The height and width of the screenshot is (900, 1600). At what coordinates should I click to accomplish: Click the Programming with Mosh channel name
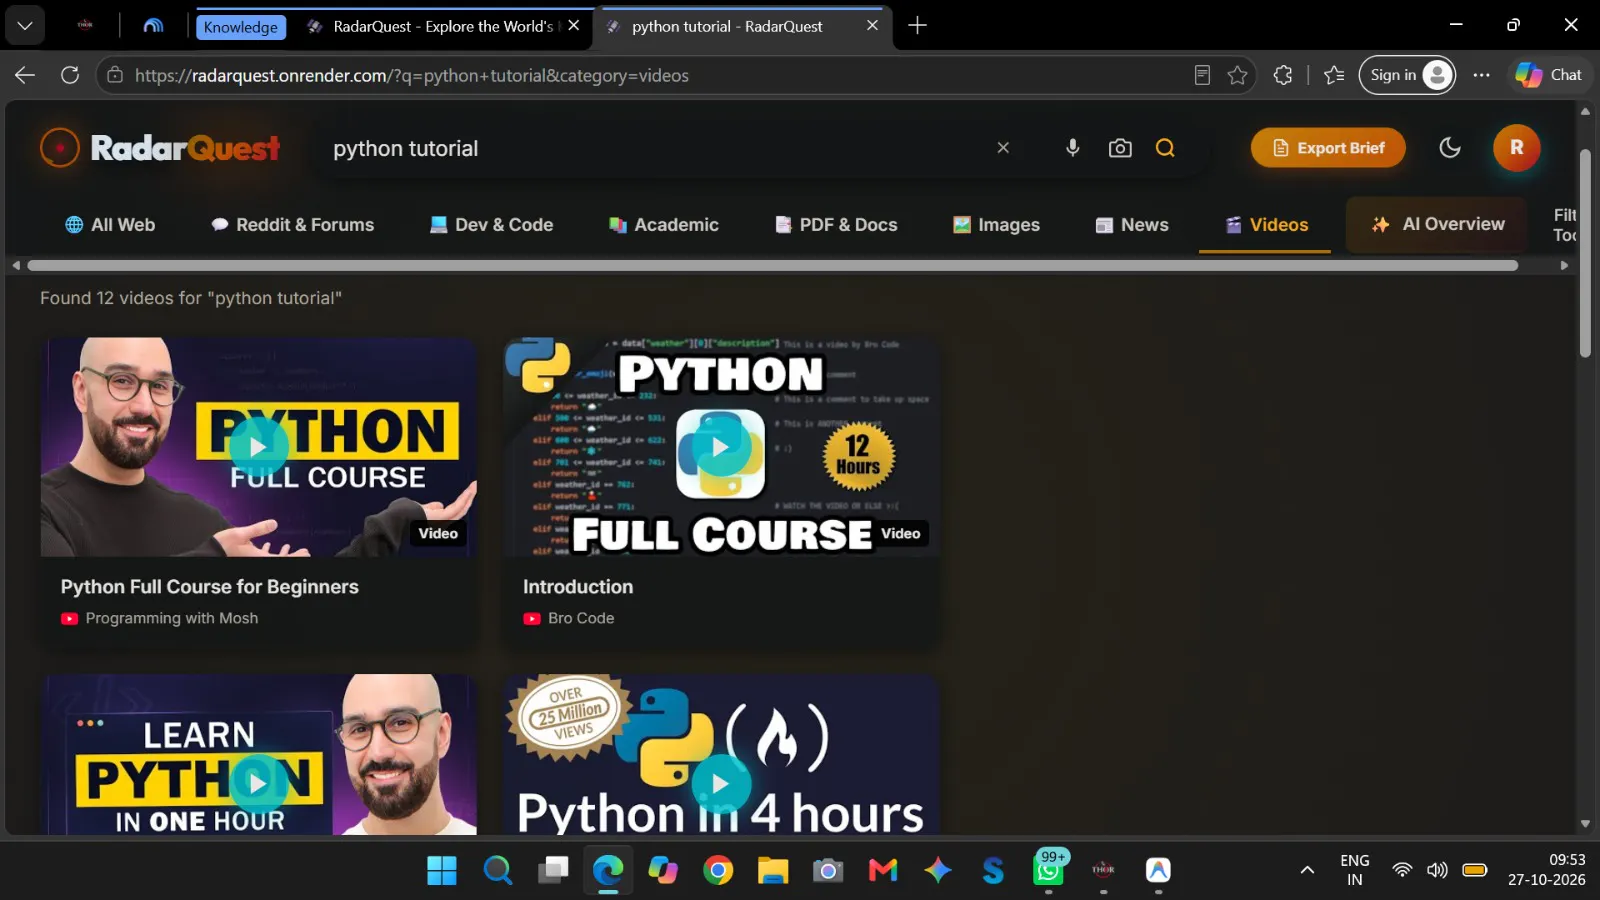pos(172,618)
